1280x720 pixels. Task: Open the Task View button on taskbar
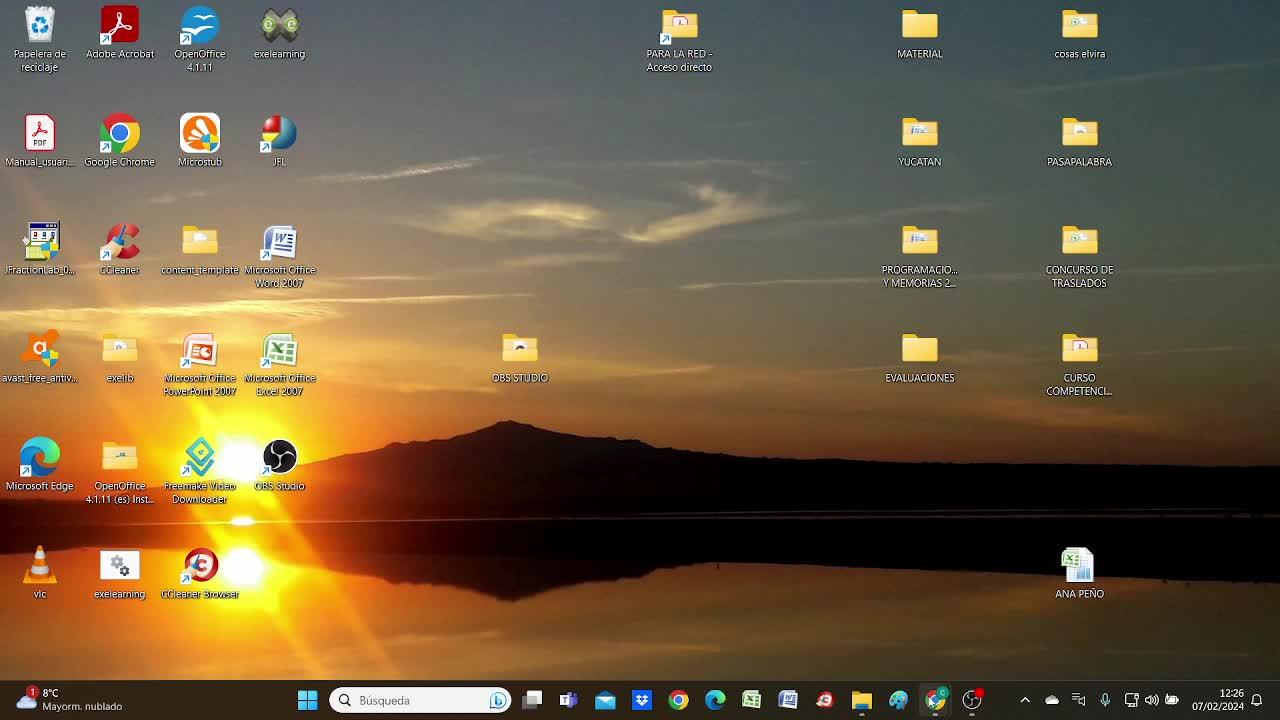pyautogui.click(x=532, y=700)
